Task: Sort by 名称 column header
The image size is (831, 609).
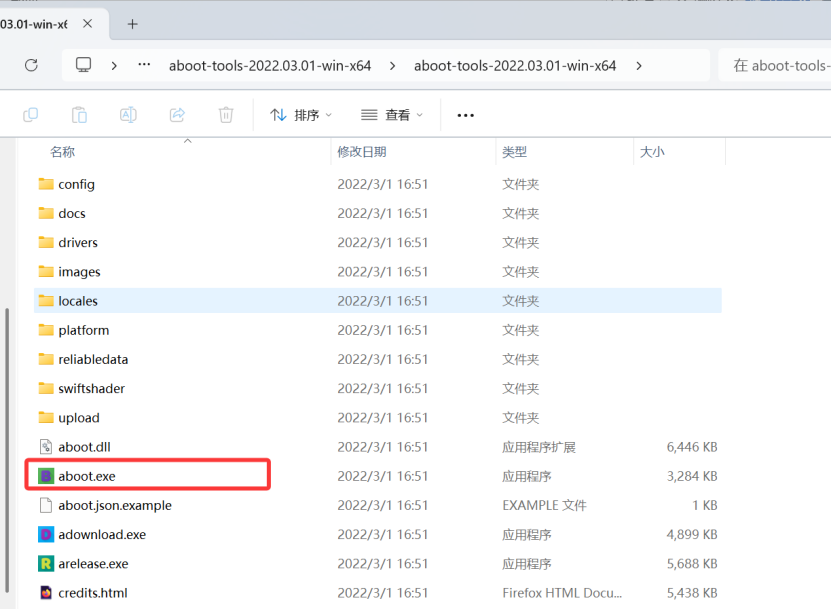Action: (x=63, y=152)
